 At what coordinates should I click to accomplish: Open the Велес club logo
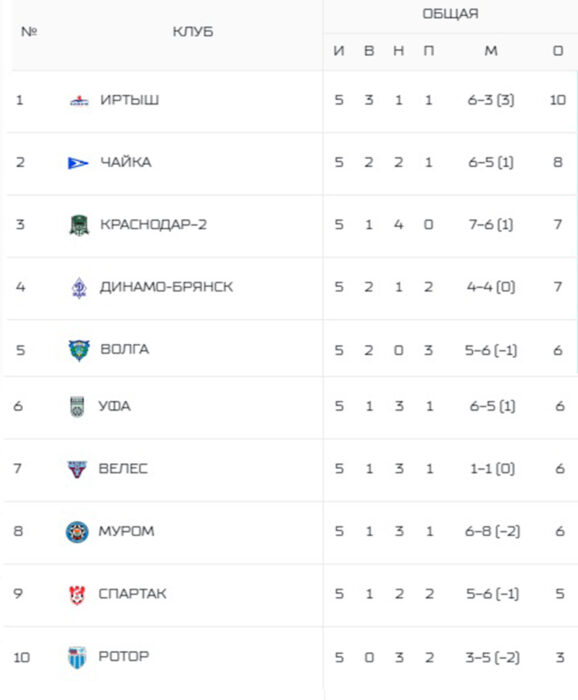[x=76, y=469]
